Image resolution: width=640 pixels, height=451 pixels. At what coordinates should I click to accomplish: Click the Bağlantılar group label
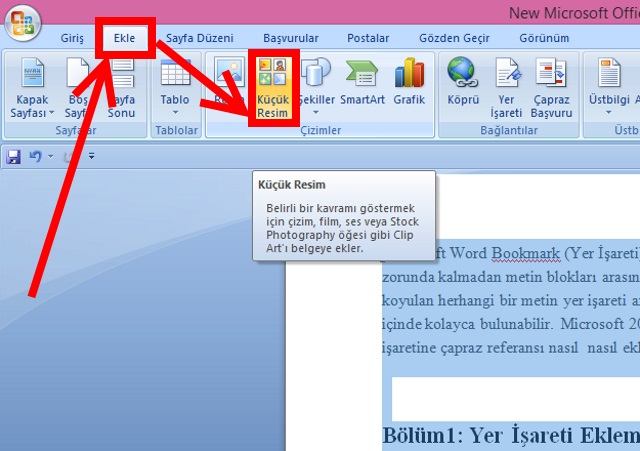[509, 131]
